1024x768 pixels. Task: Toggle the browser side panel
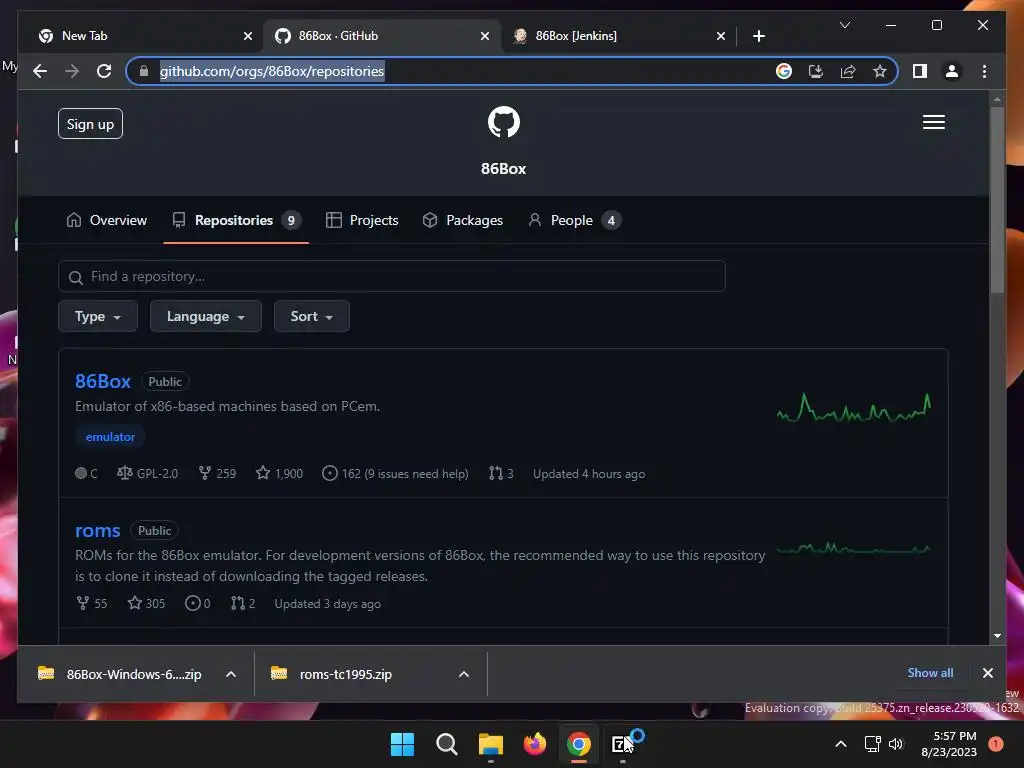920,71
